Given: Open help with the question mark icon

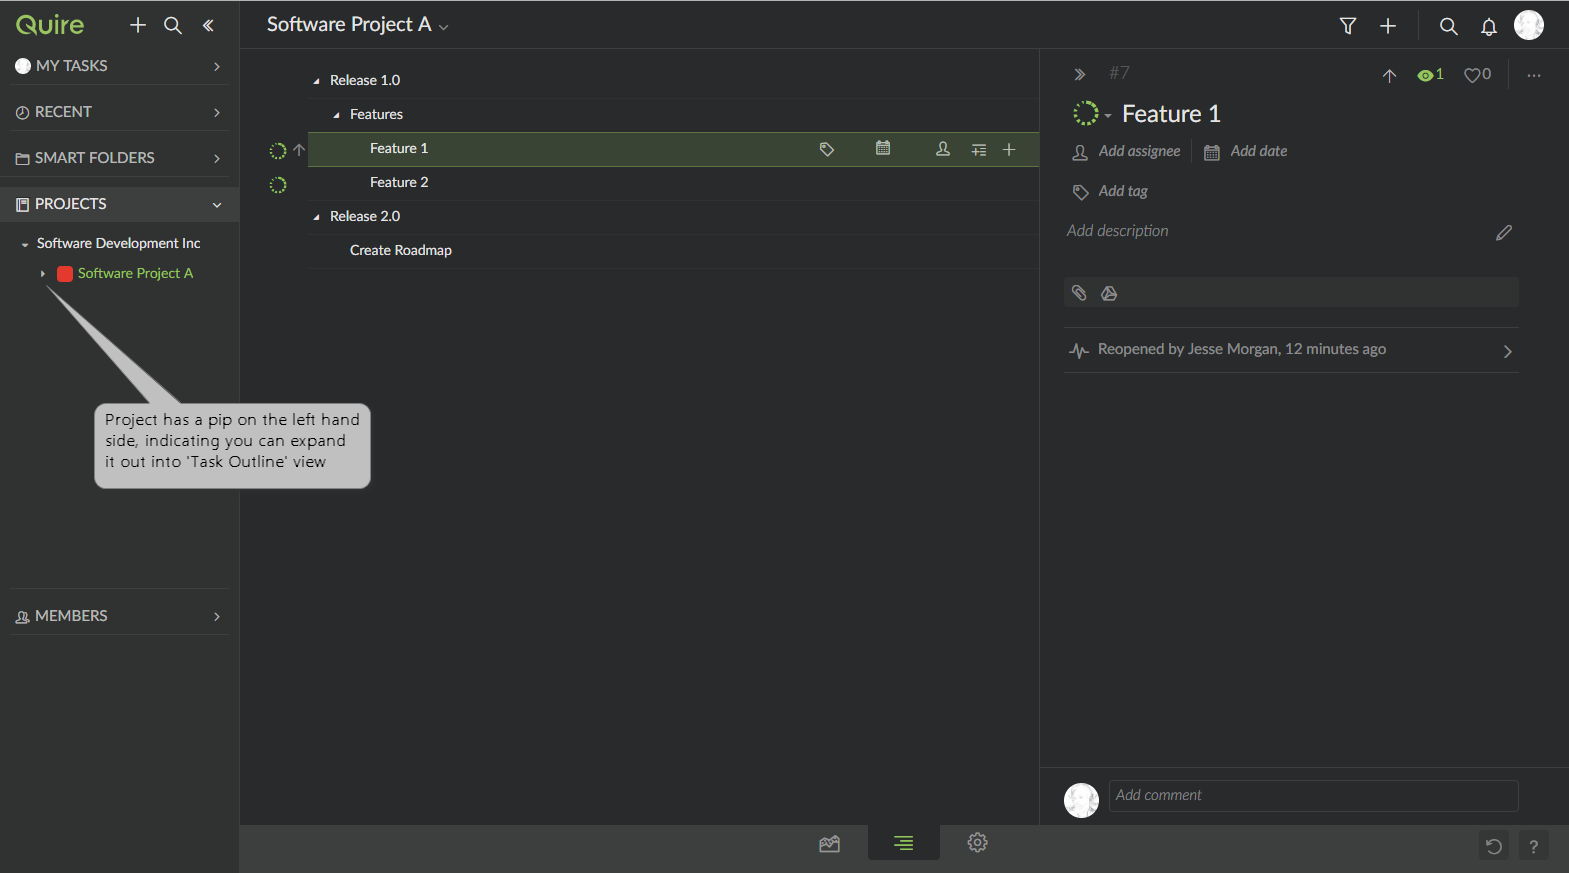Looking at the screenshot, I should (1534, 846).
